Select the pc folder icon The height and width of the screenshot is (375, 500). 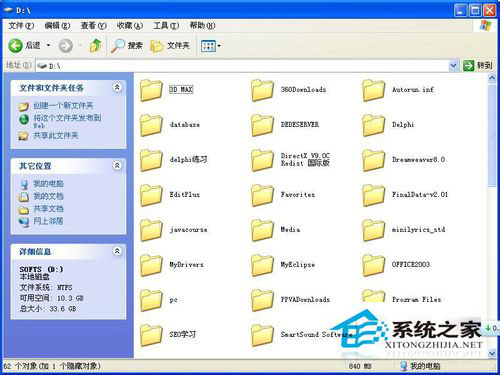pos(151,300)
